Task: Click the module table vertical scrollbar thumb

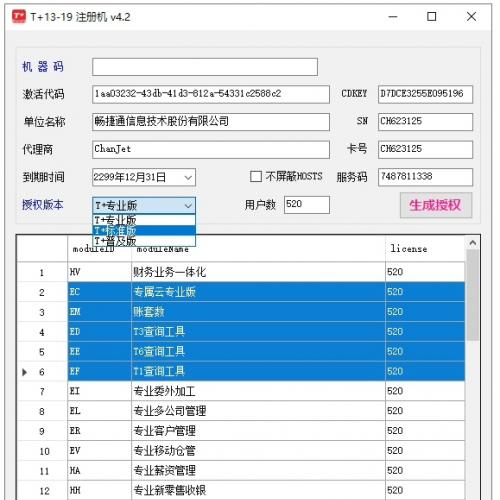Action: coord(472,295)
